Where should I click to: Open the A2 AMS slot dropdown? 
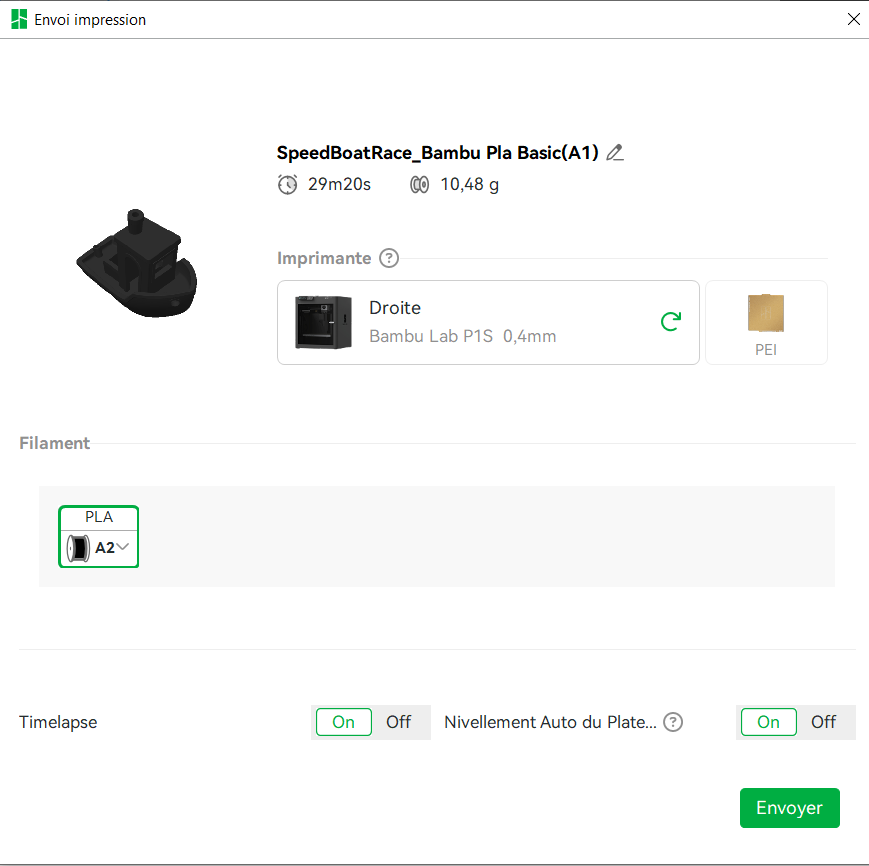(x=123, y=547)
